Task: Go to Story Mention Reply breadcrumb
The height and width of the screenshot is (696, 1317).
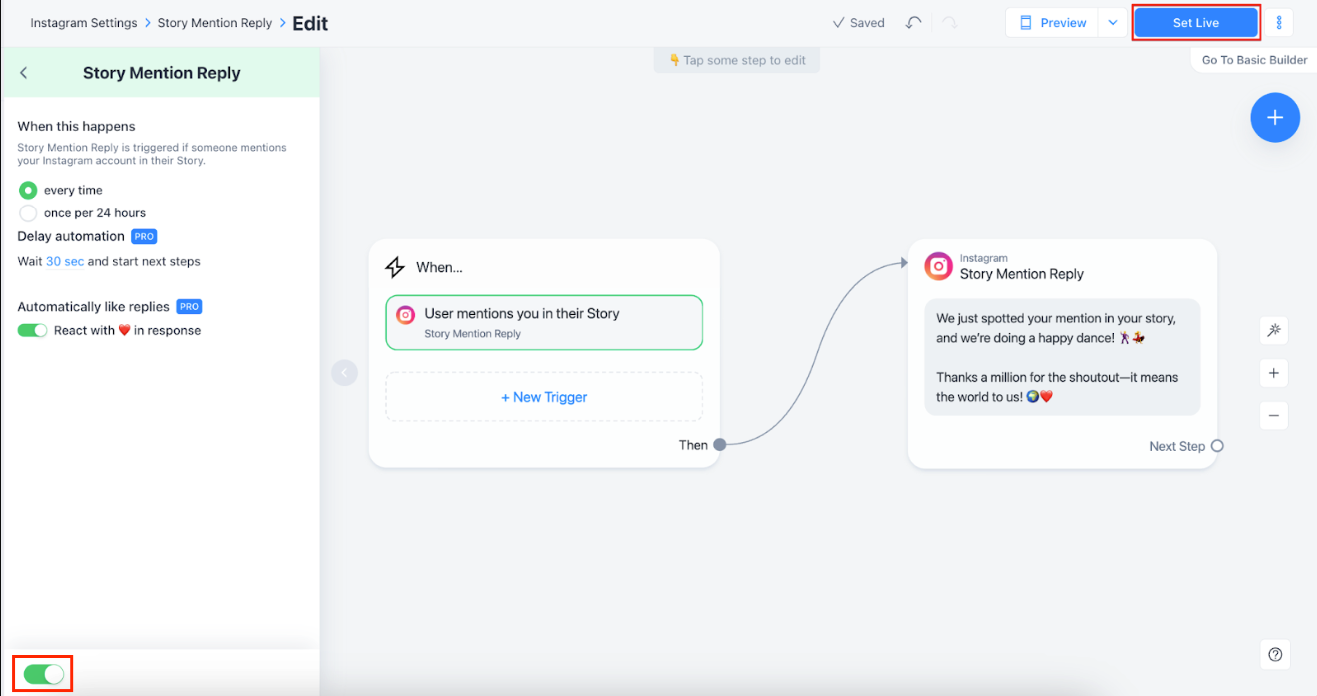Action: 215,23
